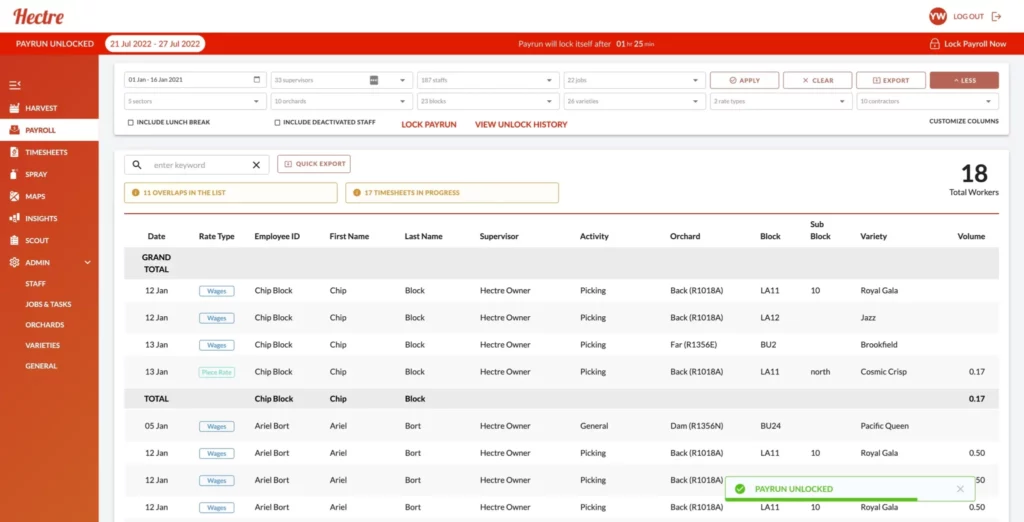Open the View Unlock History link
The image size is (1024, 522).
pos(520,124)
